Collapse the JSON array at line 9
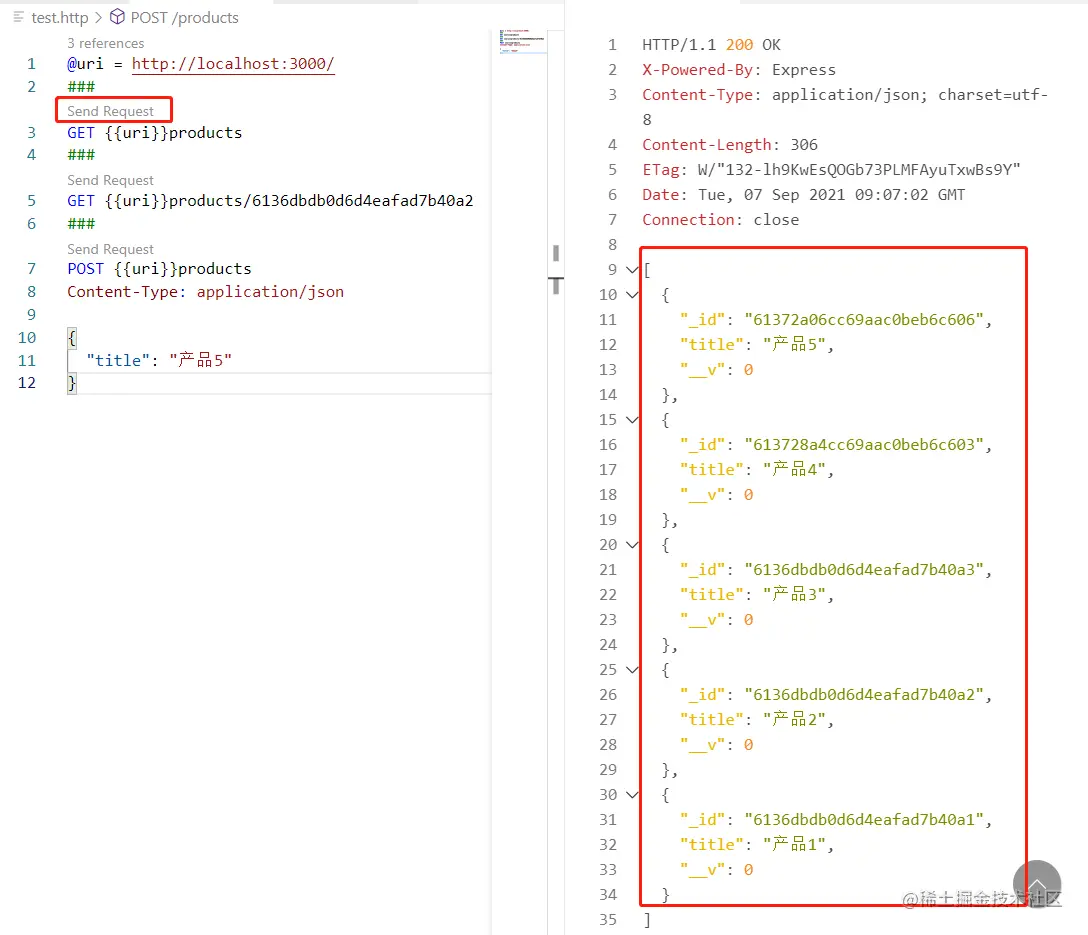Image resolution: width=1088 pixels, height=935 pixels. (x=632, y=270)
